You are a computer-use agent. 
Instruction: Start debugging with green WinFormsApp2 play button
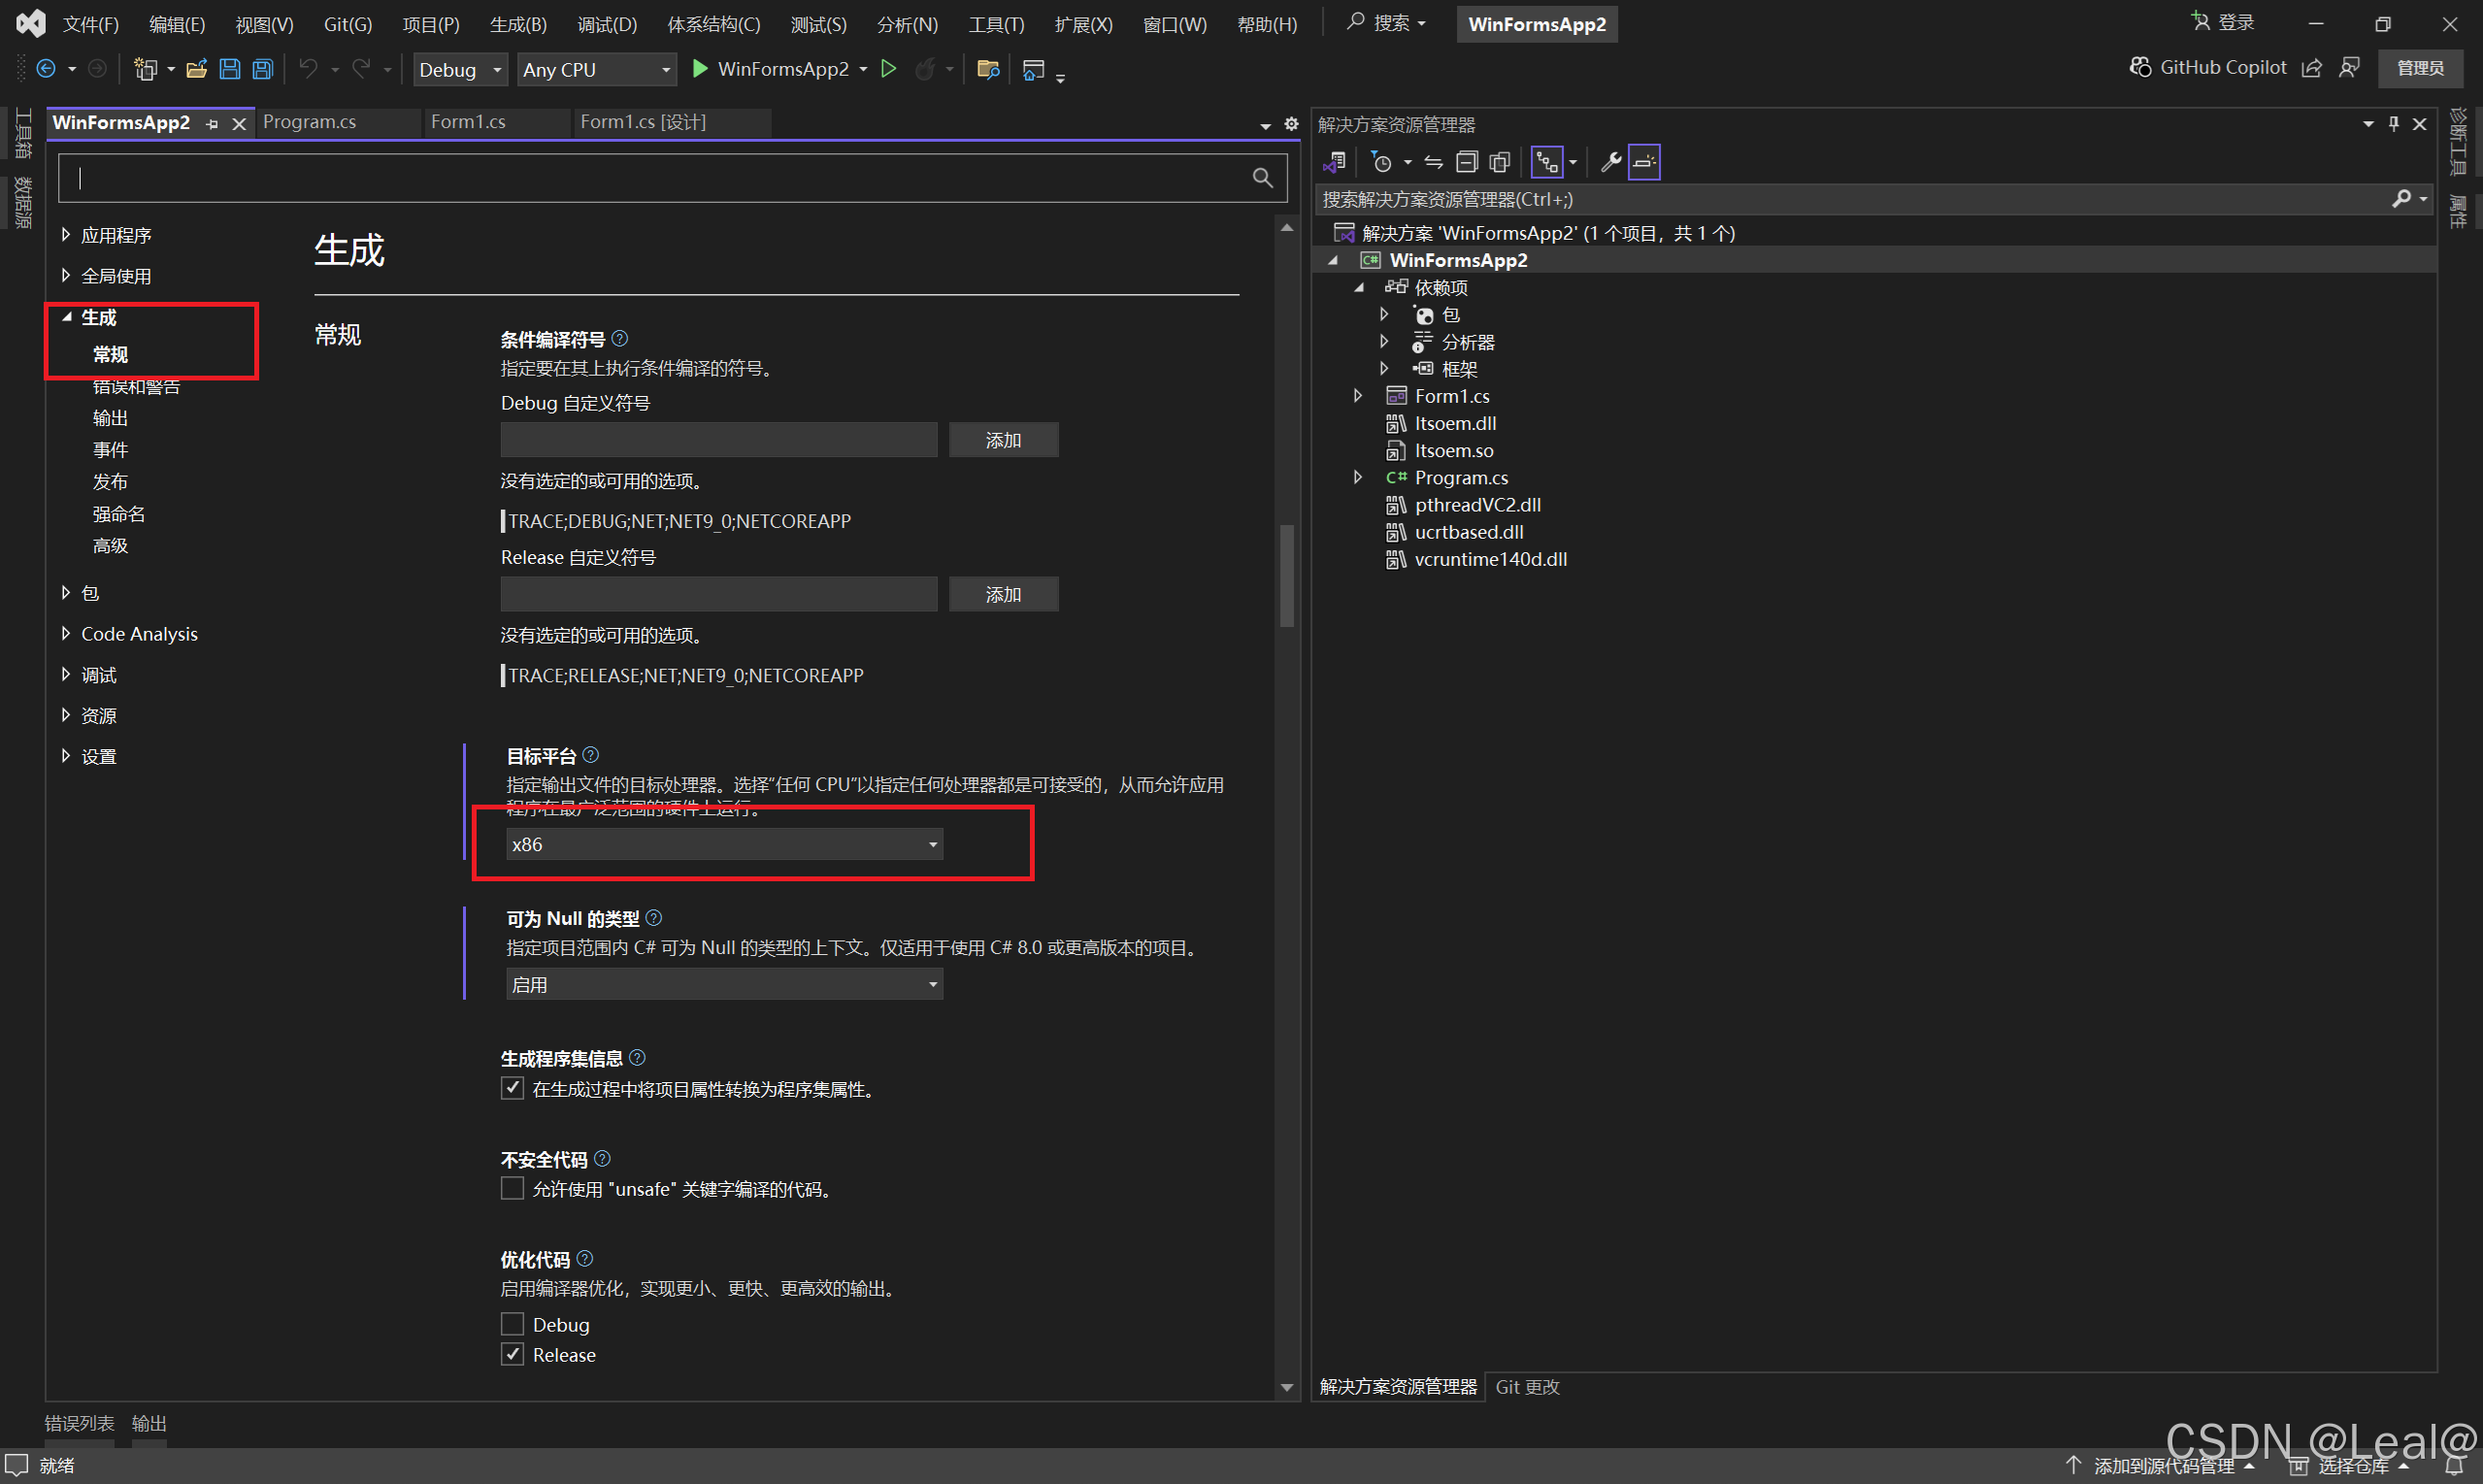[x=702, y=69]
